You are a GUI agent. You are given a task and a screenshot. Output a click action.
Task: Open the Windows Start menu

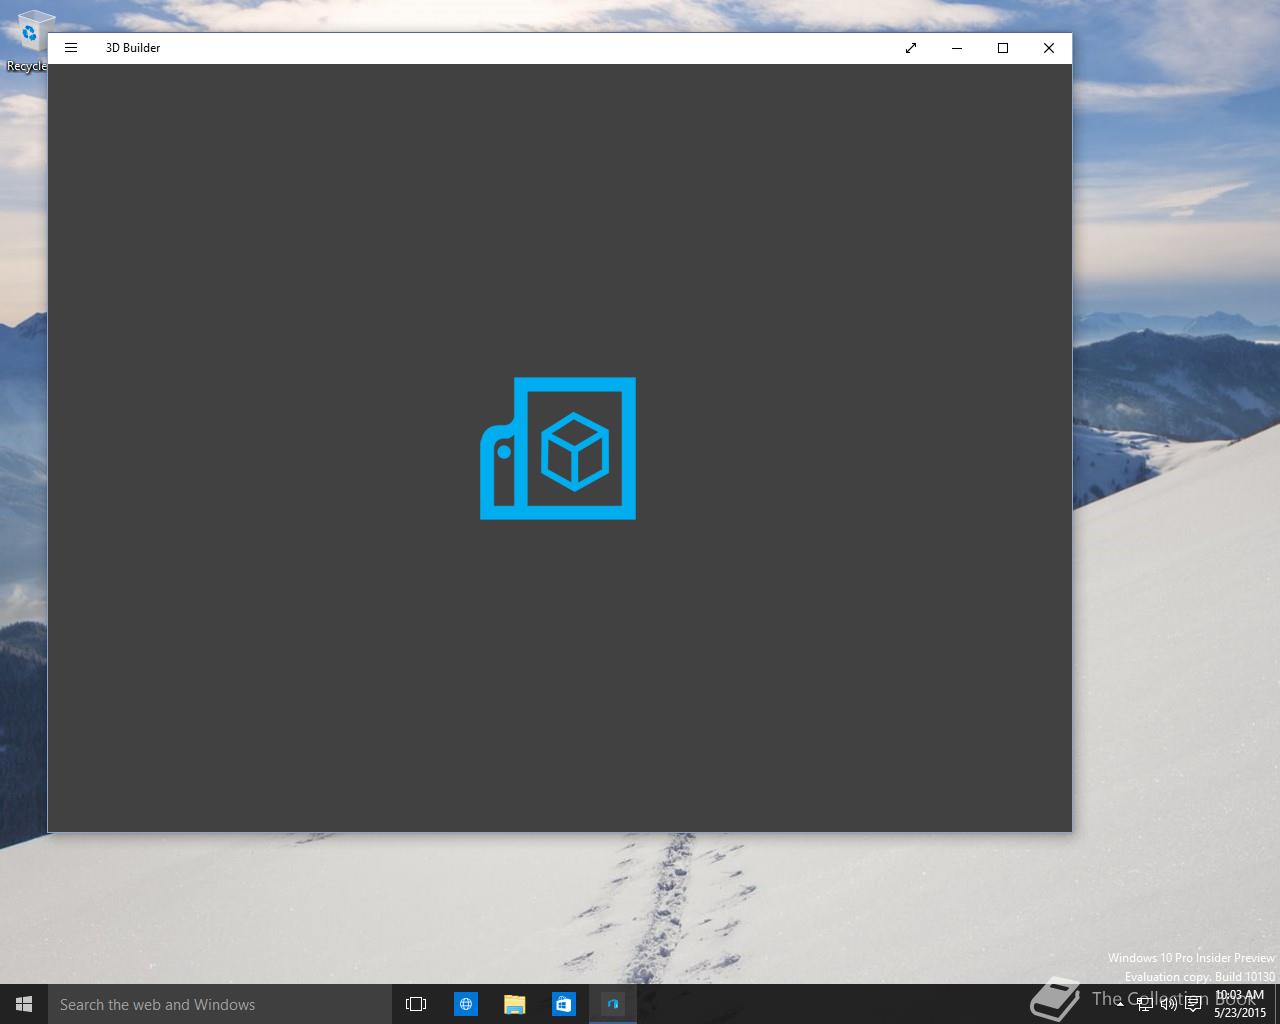click(24, 1004)
